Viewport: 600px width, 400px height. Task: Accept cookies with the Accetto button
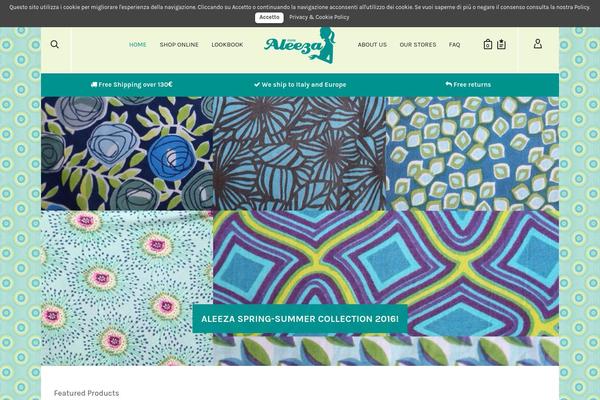[269, 17]
